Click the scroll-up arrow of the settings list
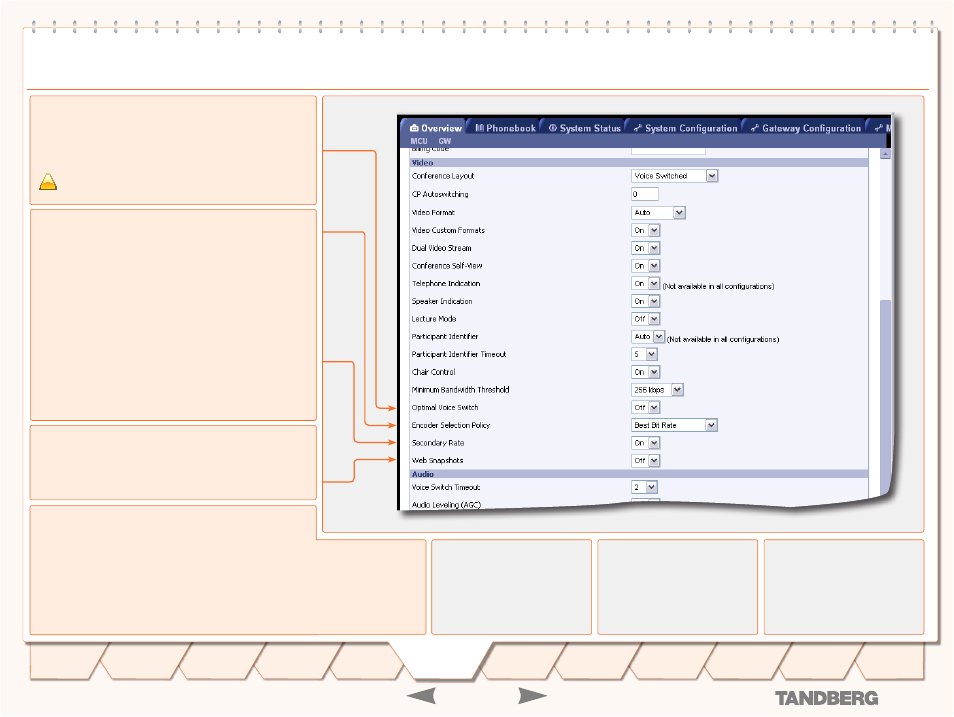The height and width of the screenshot is (717, 954). [885, 154]
